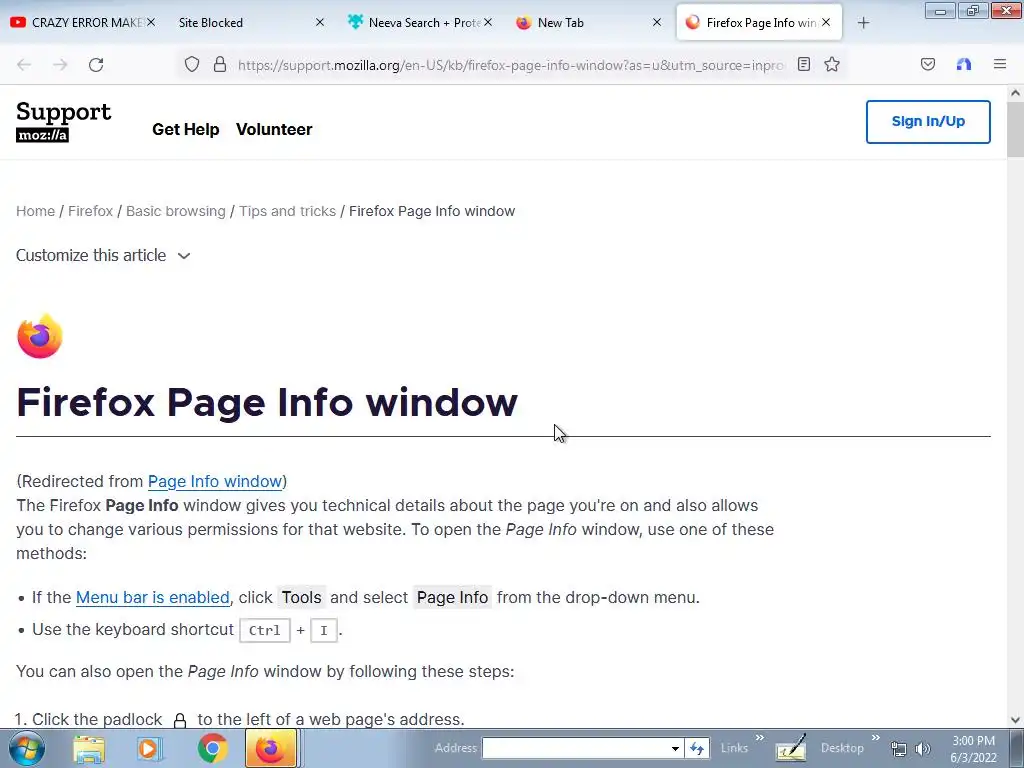This screenshot has height=768, width=1024.
Task: Open Tips and tricks breadcrumb link
Action: (x=287, y=211)
